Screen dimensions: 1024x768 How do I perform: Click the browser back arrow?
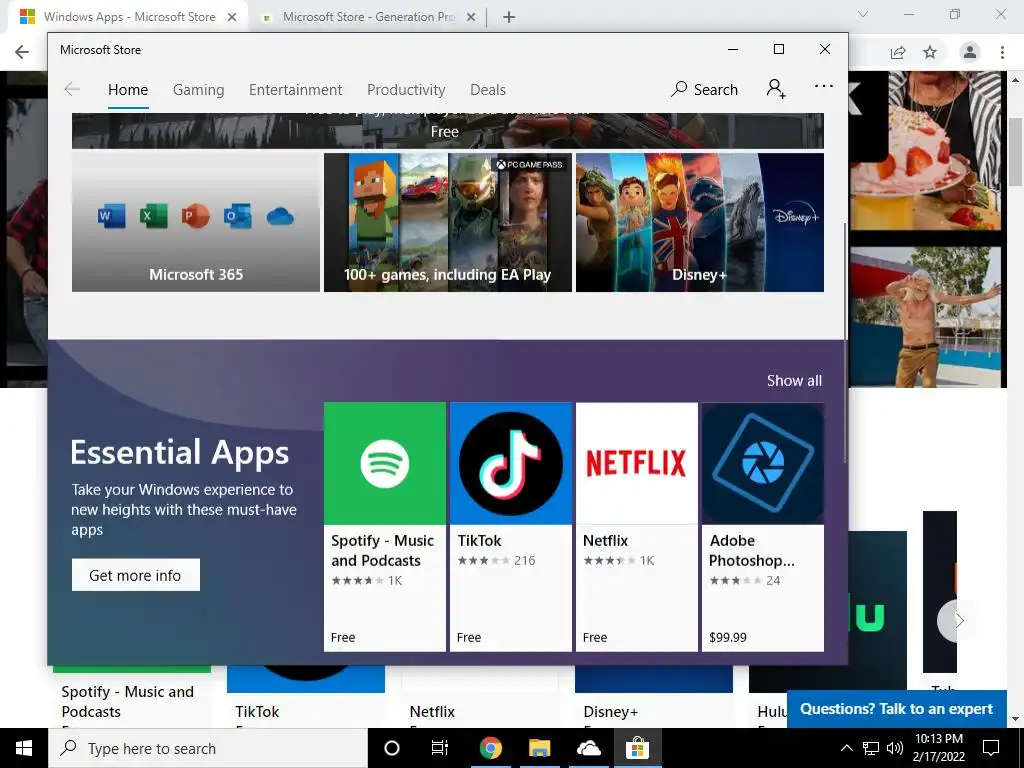pyautogui.click(x=22, y=52)
